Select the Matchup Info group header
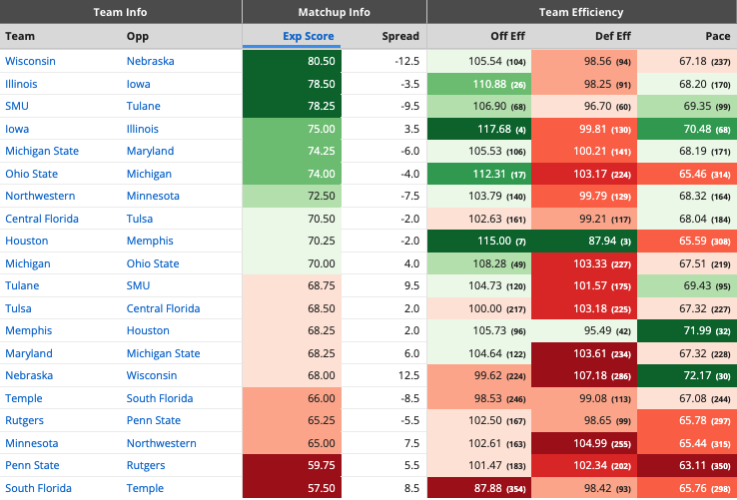This screenshot has width=737, height=500. click(x=334, y=12)
